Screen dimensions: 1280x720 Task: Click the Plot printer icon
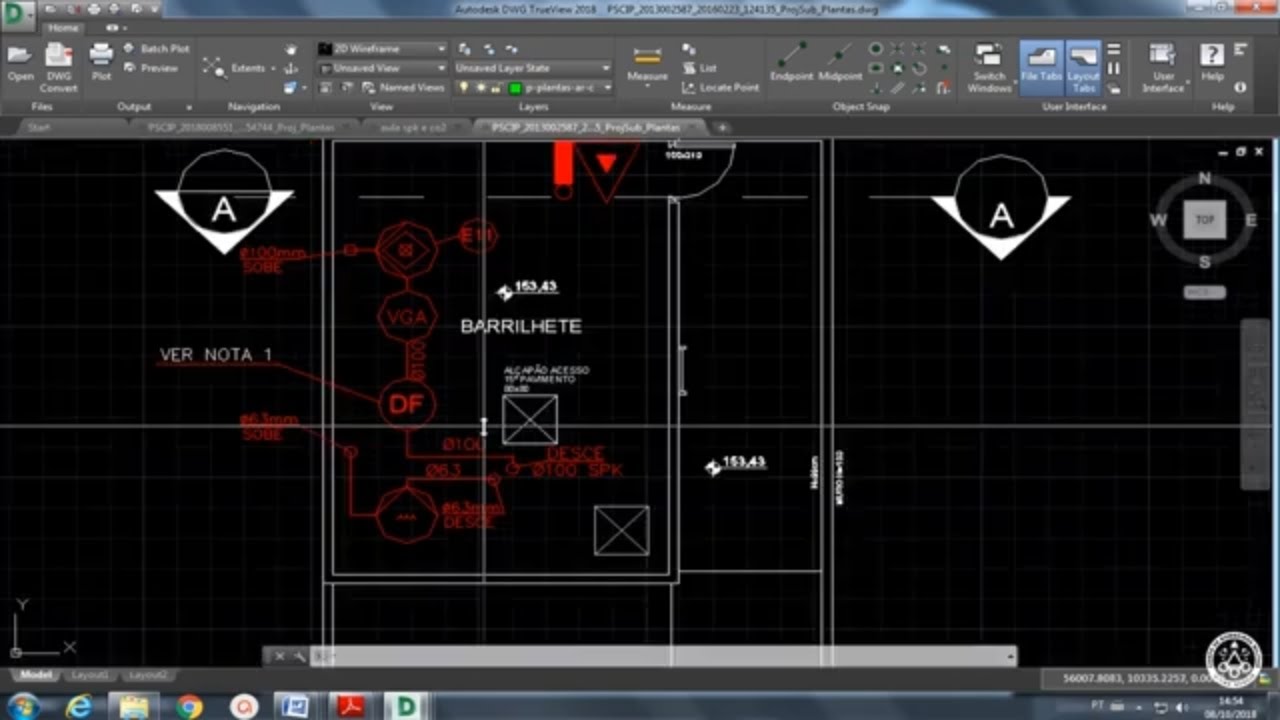tap(101, 55)
